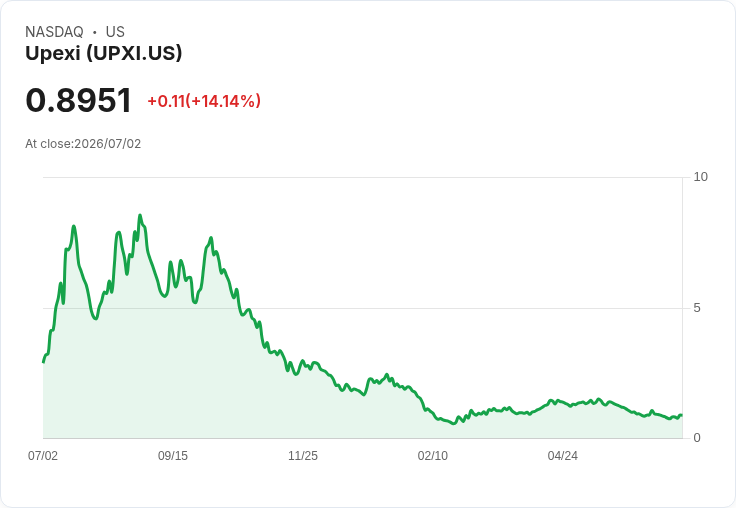This screenshot has height=508, width=736.
Task: Click the 5 y-axis value label
Action: (697, 308)
